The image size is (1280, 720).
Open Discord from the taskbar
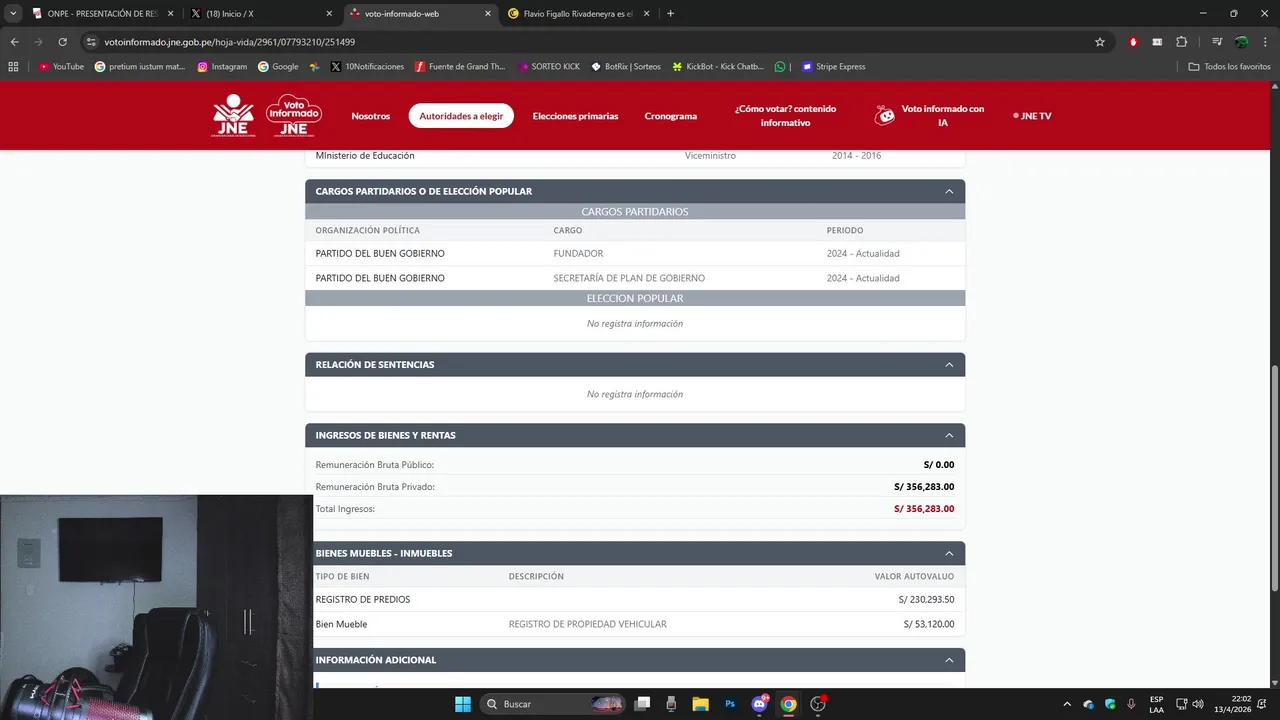(759, 704)
